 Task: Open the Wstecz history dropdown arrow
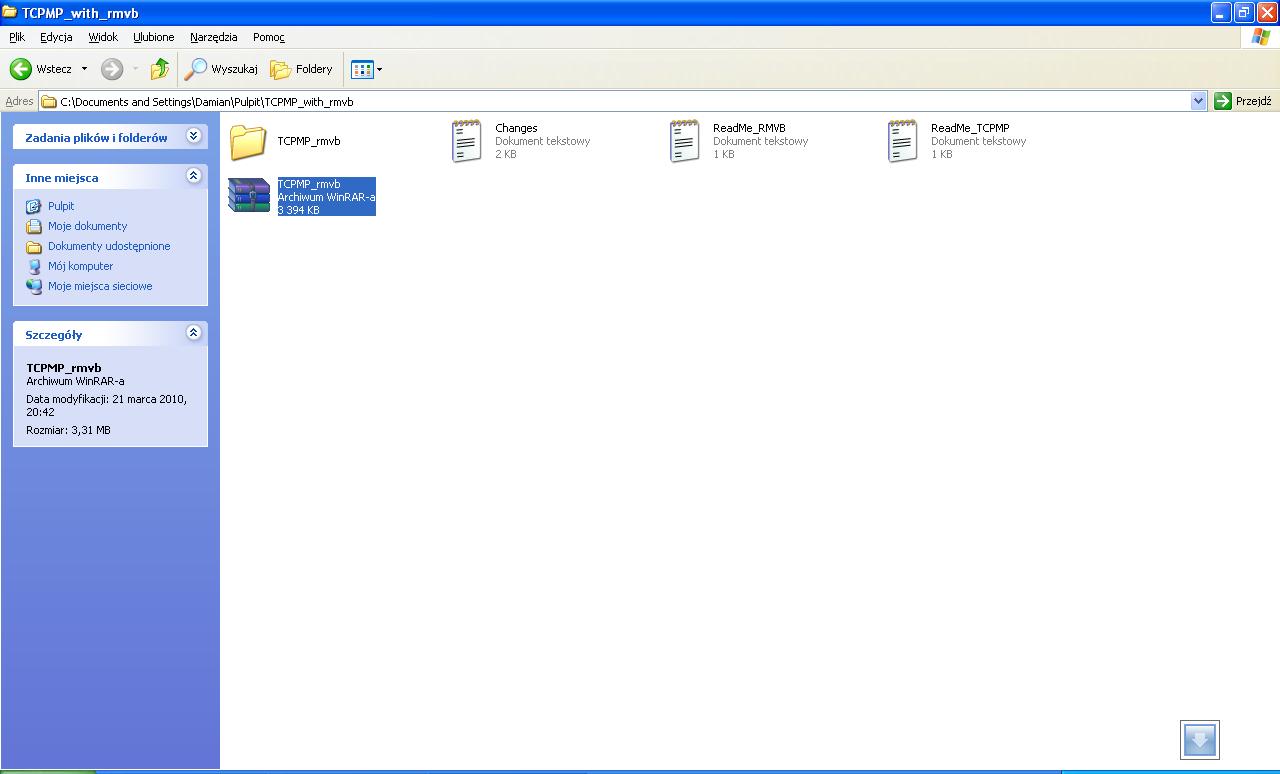click(x=84, y=69)
